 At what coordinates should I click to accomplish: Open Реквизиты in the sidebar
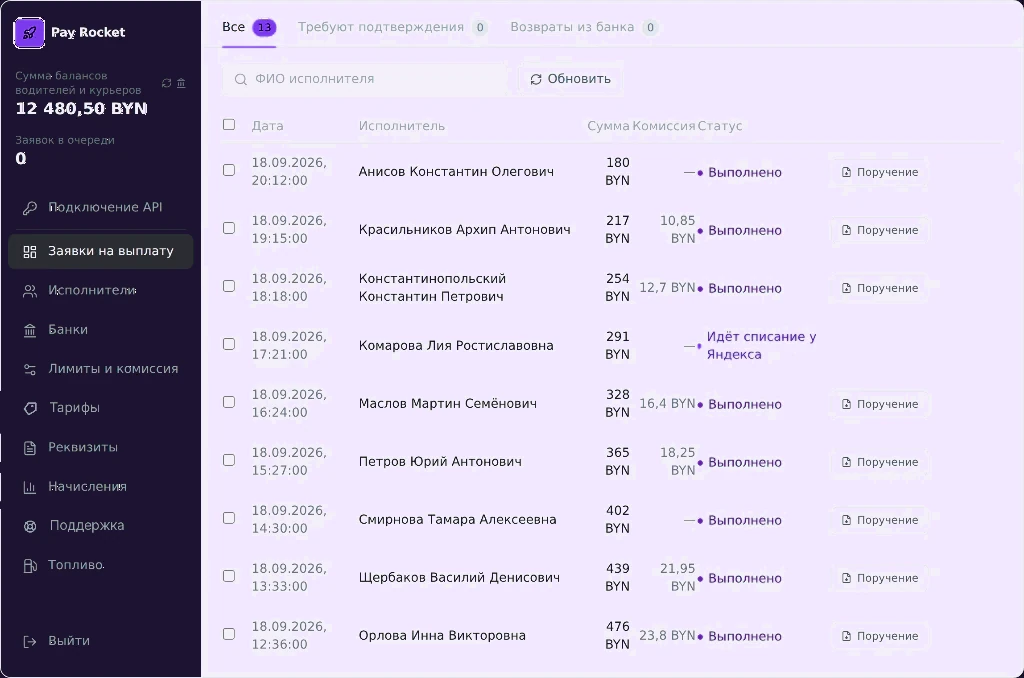coord(101,447)
